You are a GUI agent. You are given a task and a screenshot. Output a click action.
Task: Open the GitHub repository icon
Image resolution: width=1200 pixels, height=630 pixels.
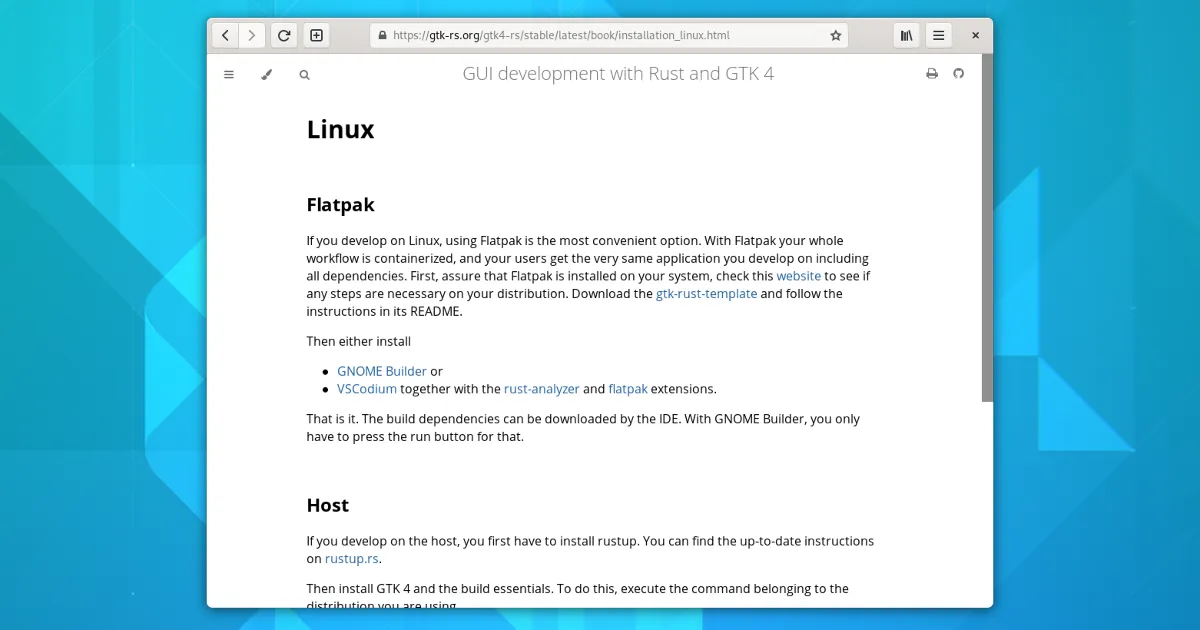coord(958,74)
